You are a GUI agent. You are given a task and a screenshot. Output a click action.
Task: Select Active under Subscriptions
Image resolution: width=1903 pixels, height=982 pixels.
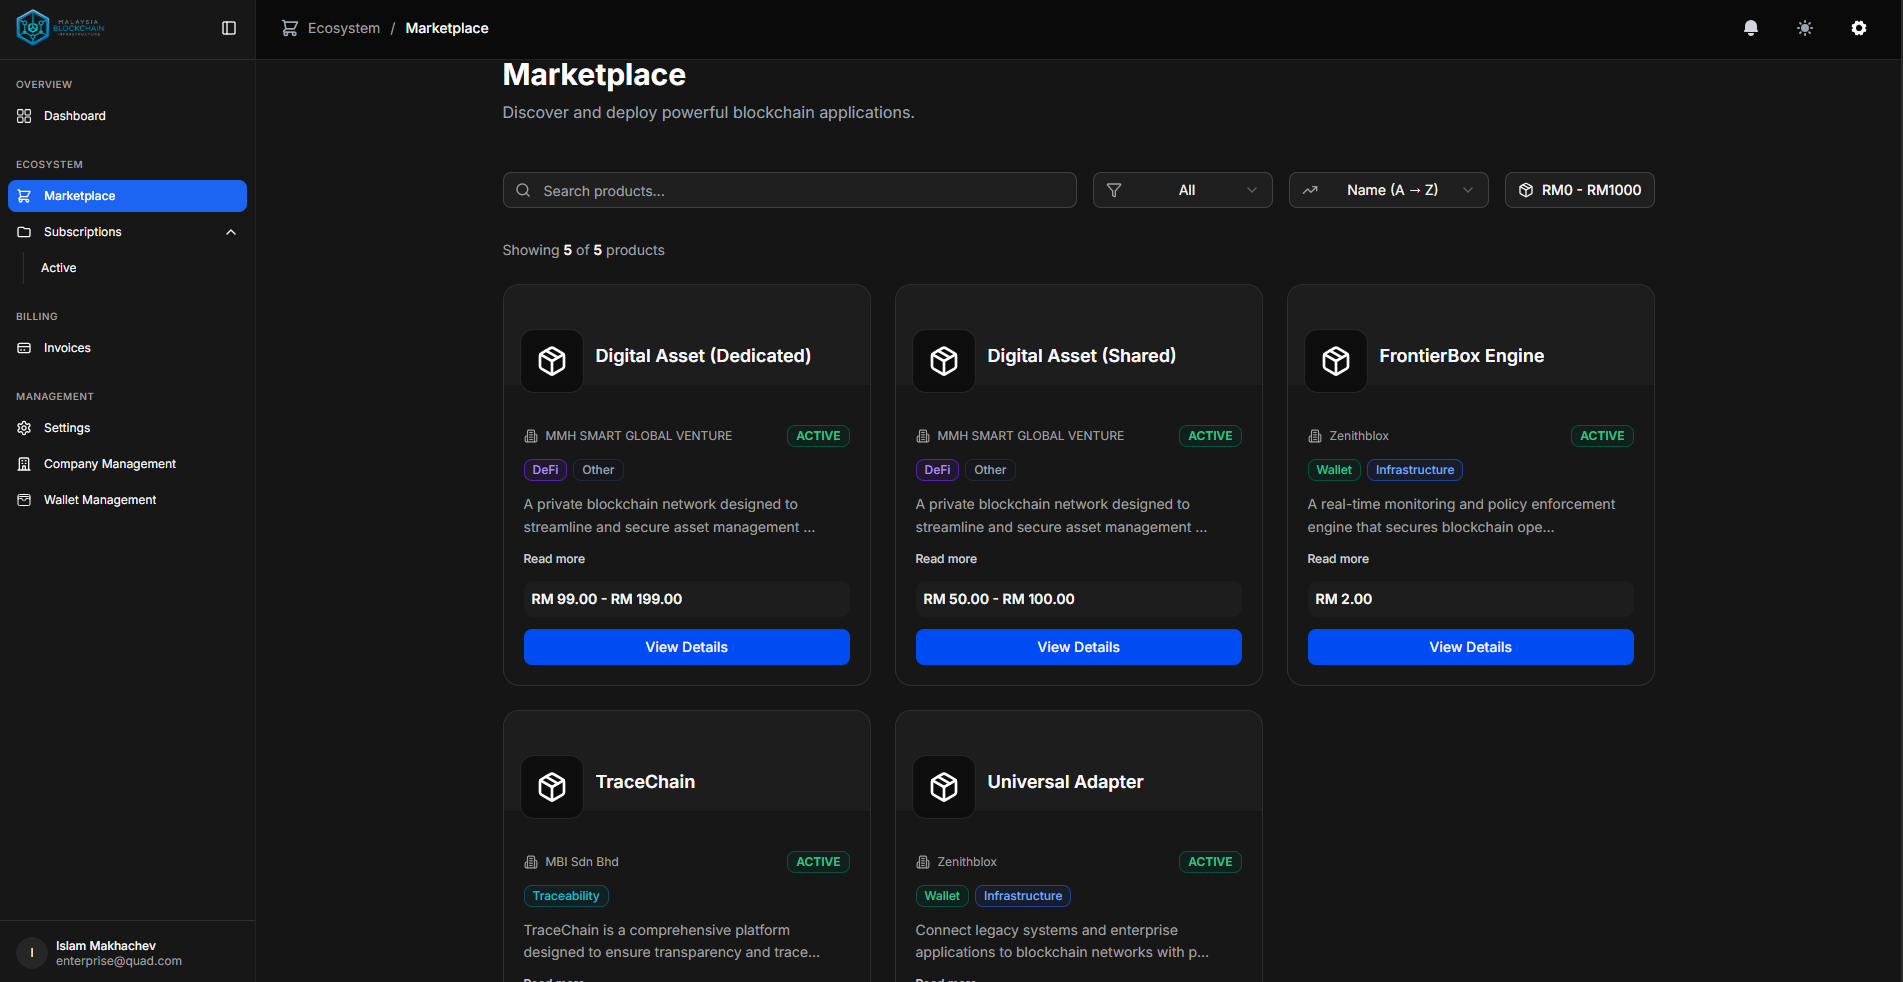[x=58, y=267]
